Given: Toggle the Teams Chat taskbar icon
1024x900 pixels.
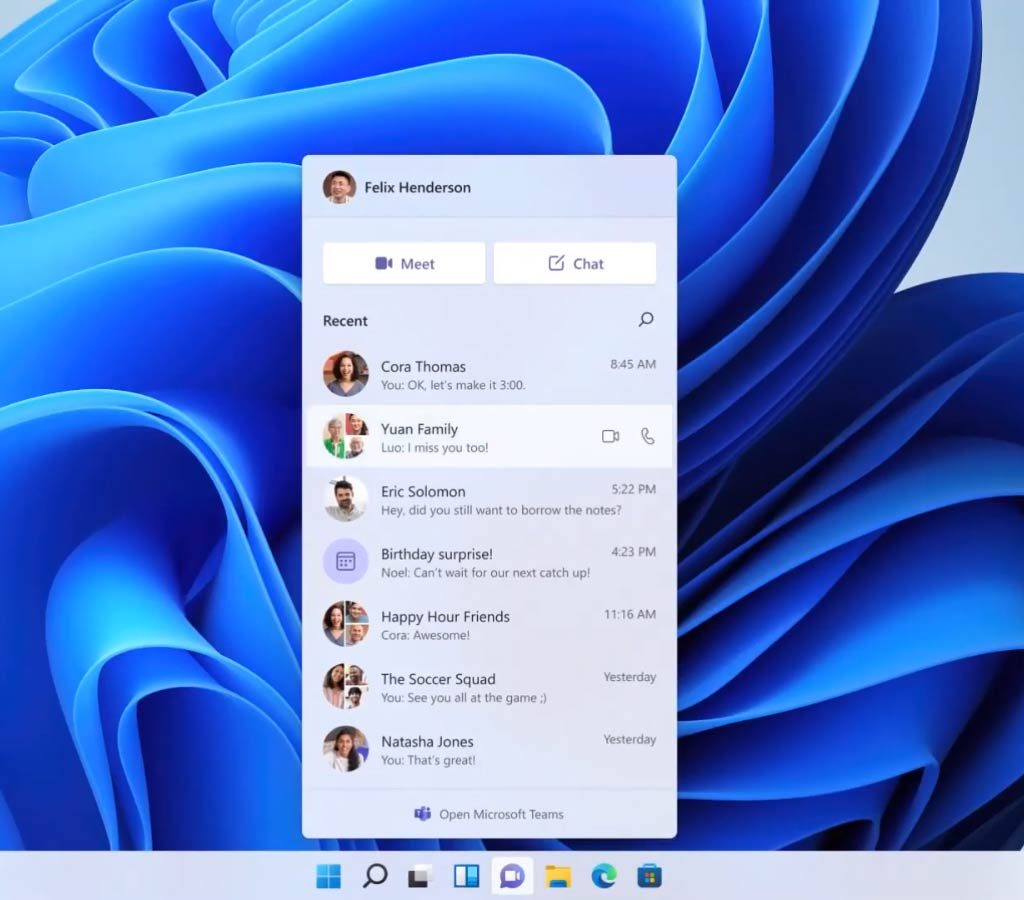Looking at the screenshot, I should pos(512,876).
